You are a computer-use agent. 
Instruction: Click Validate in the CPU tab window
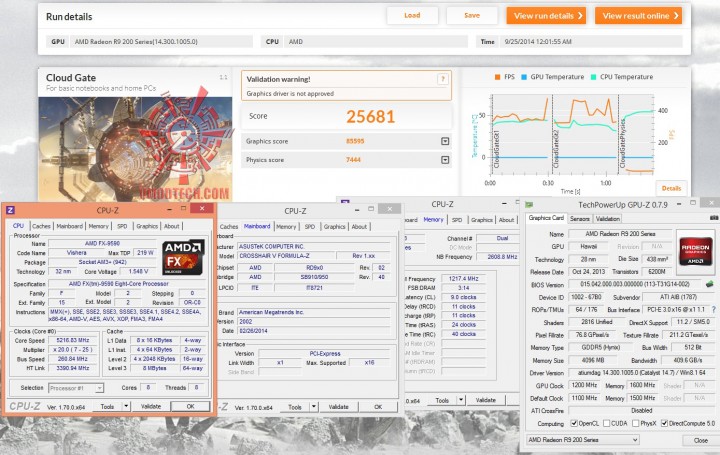(x=151, y=406)
